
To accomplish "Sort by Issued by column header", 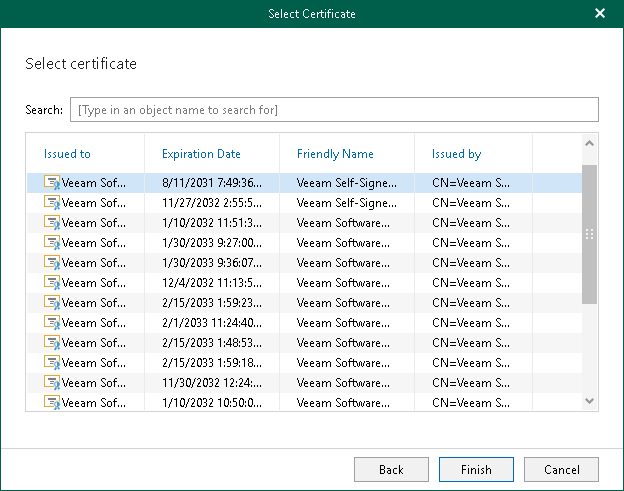I will pos(456,154).
